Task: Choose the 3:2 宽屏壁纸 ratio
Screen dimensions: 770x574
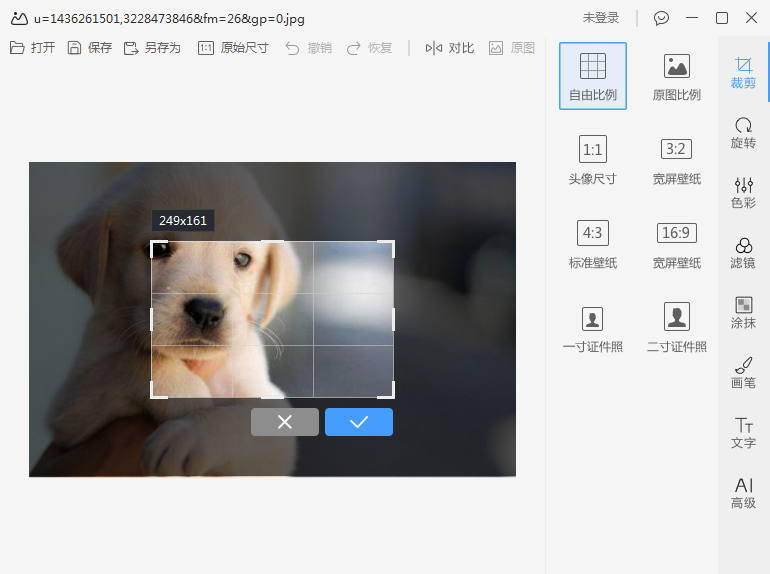Action: (676, 160)
